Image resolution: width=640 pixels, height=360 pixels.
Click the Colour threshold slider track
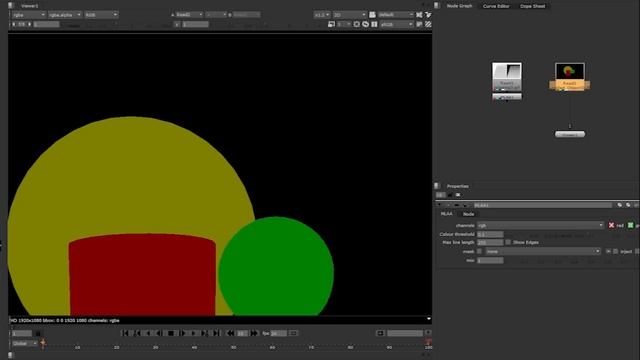click(x=571, y=234)
